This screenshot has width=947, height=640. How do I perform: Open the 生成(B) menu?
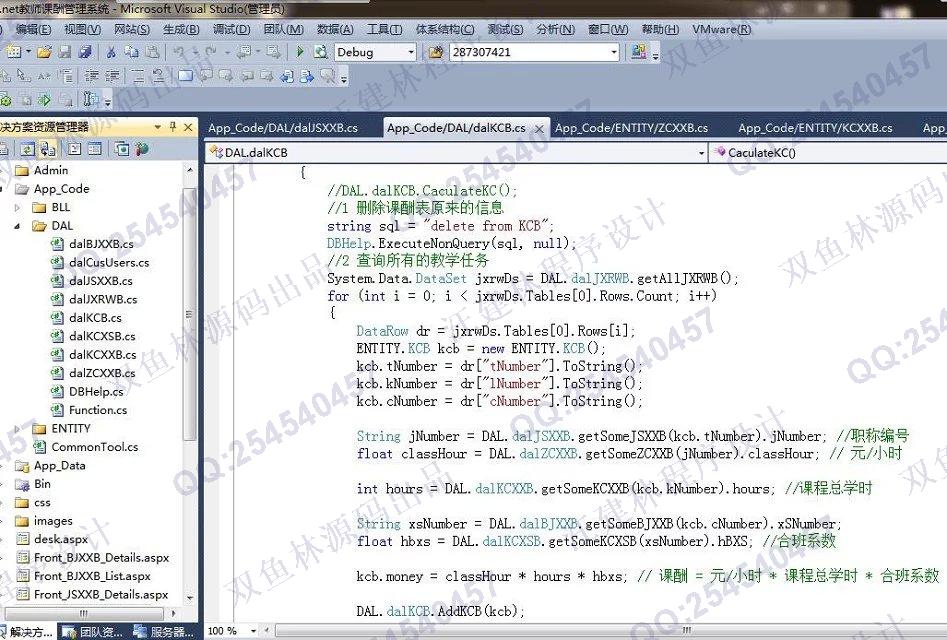(x=181, y=29)
